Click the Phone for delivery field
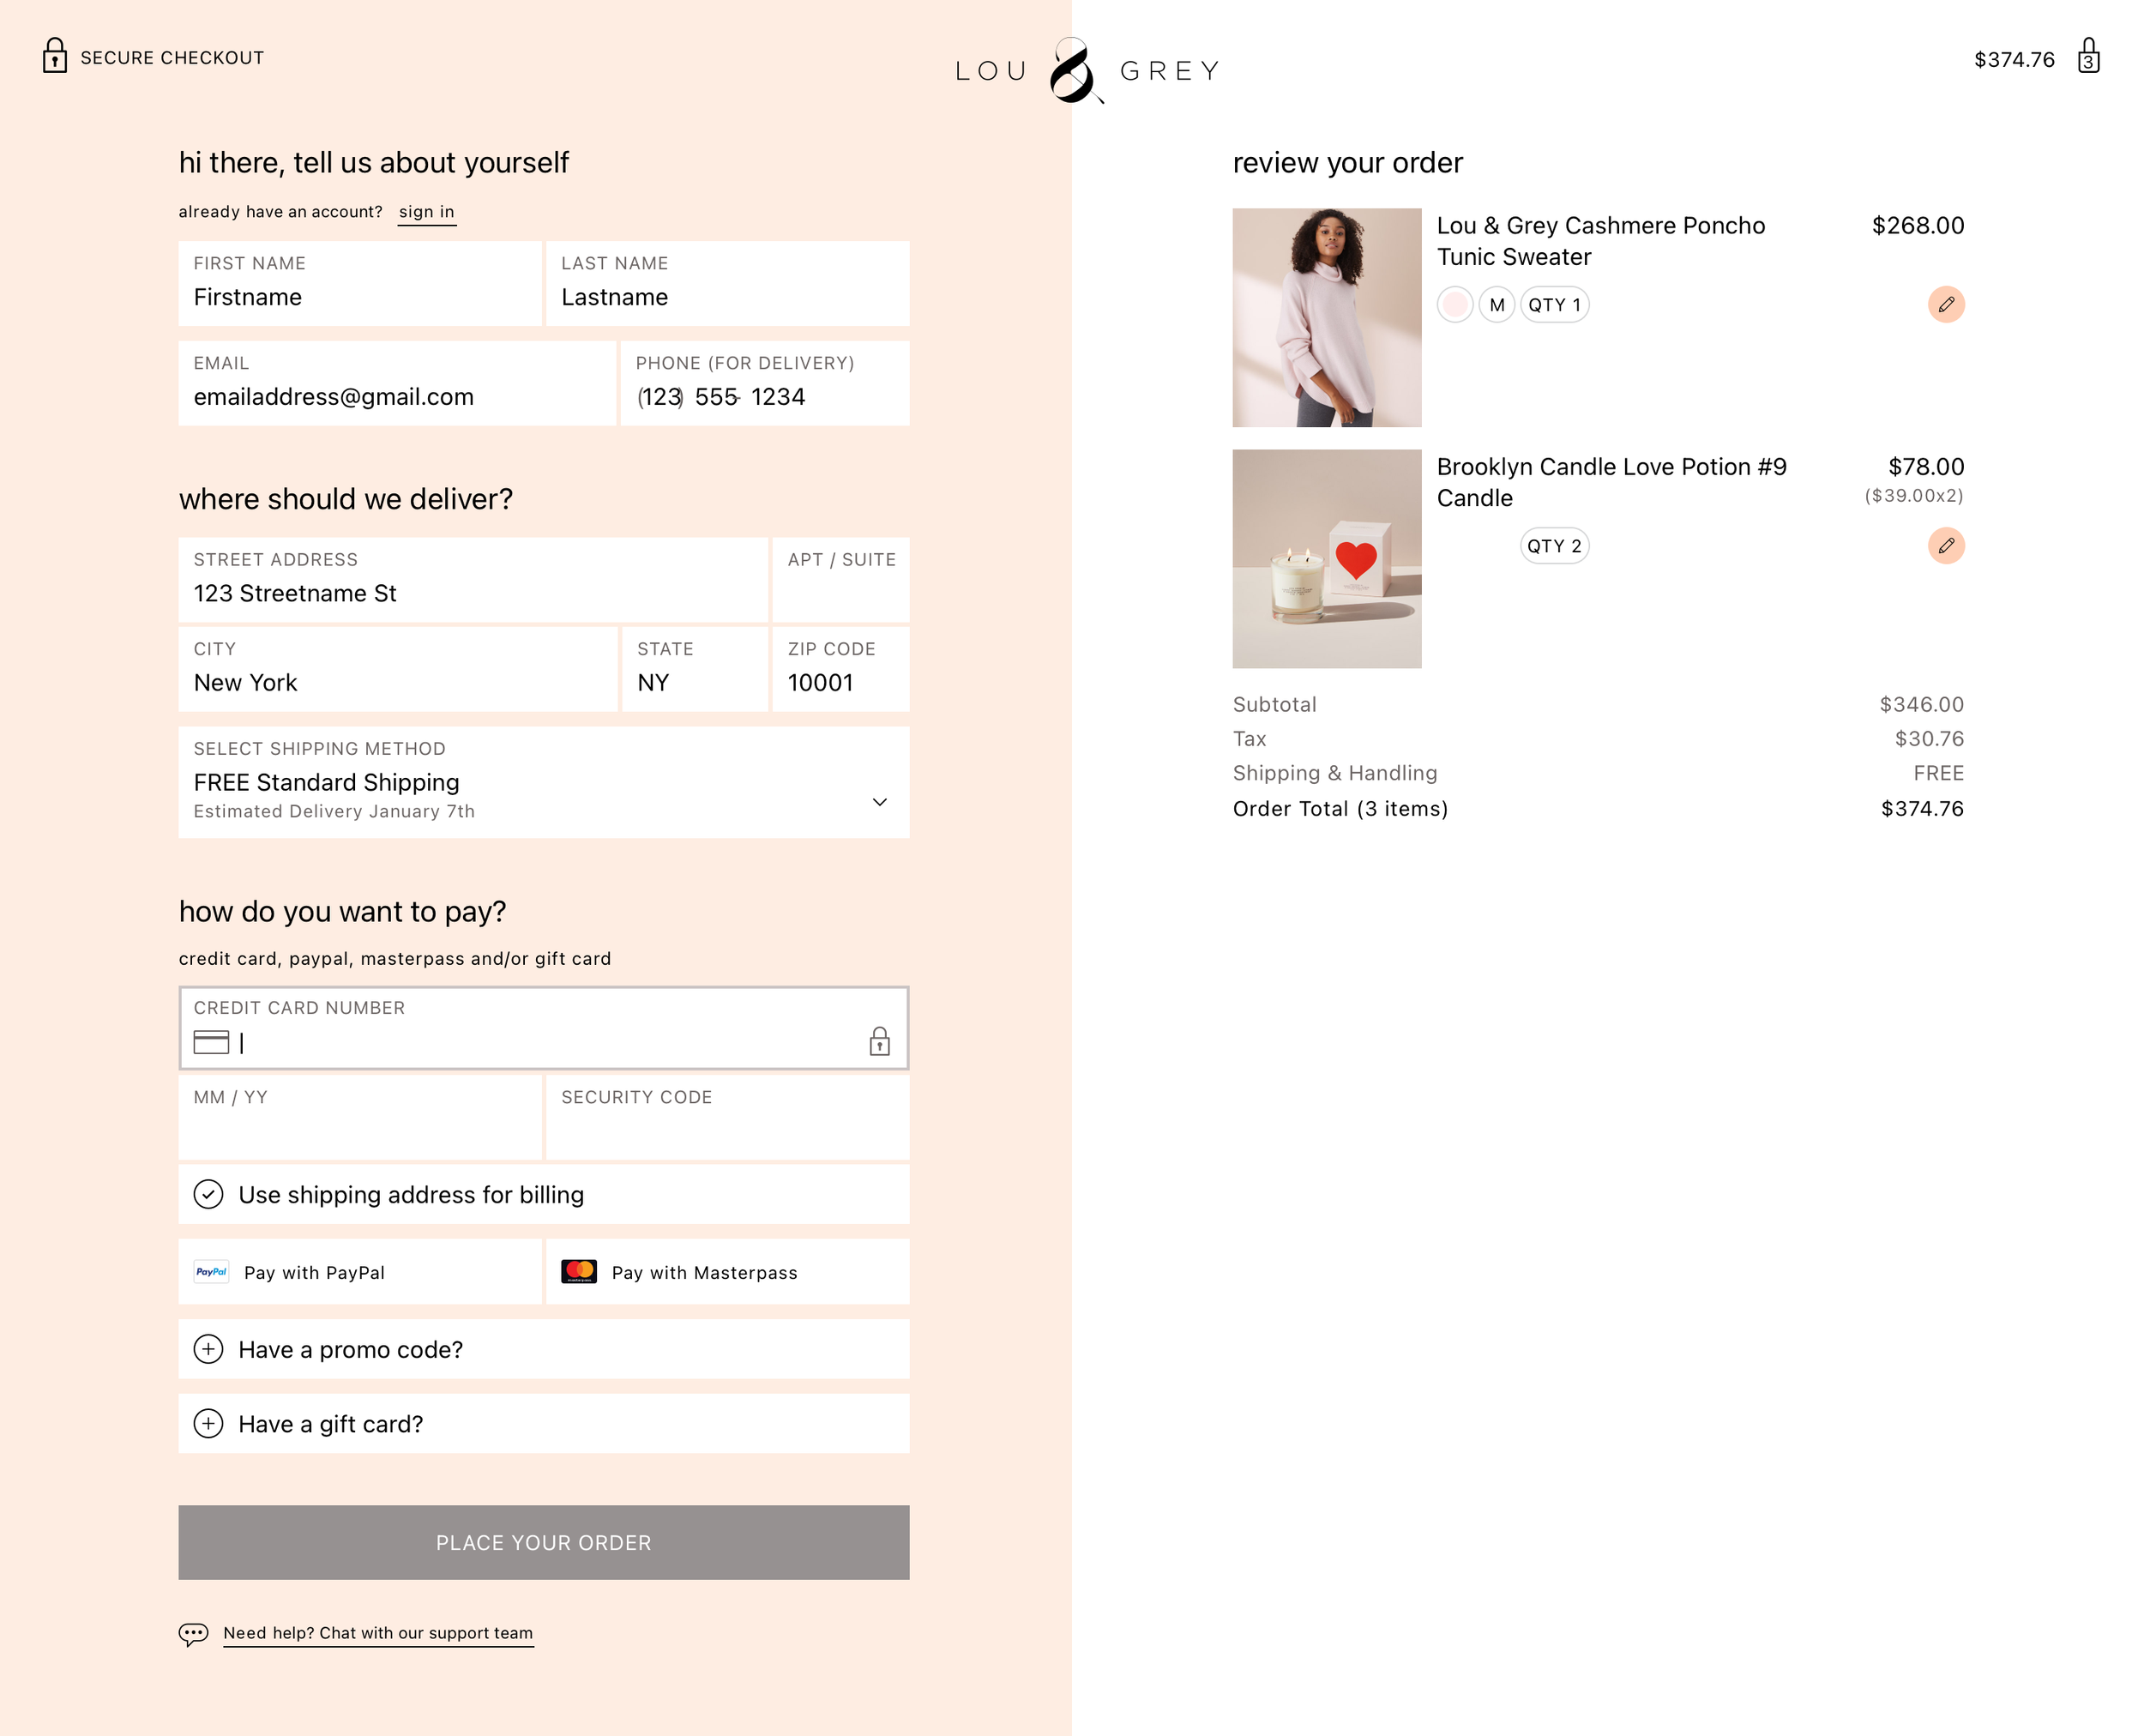The height and width of the screenshot is (1736, 2144). [x=765, y=383]
